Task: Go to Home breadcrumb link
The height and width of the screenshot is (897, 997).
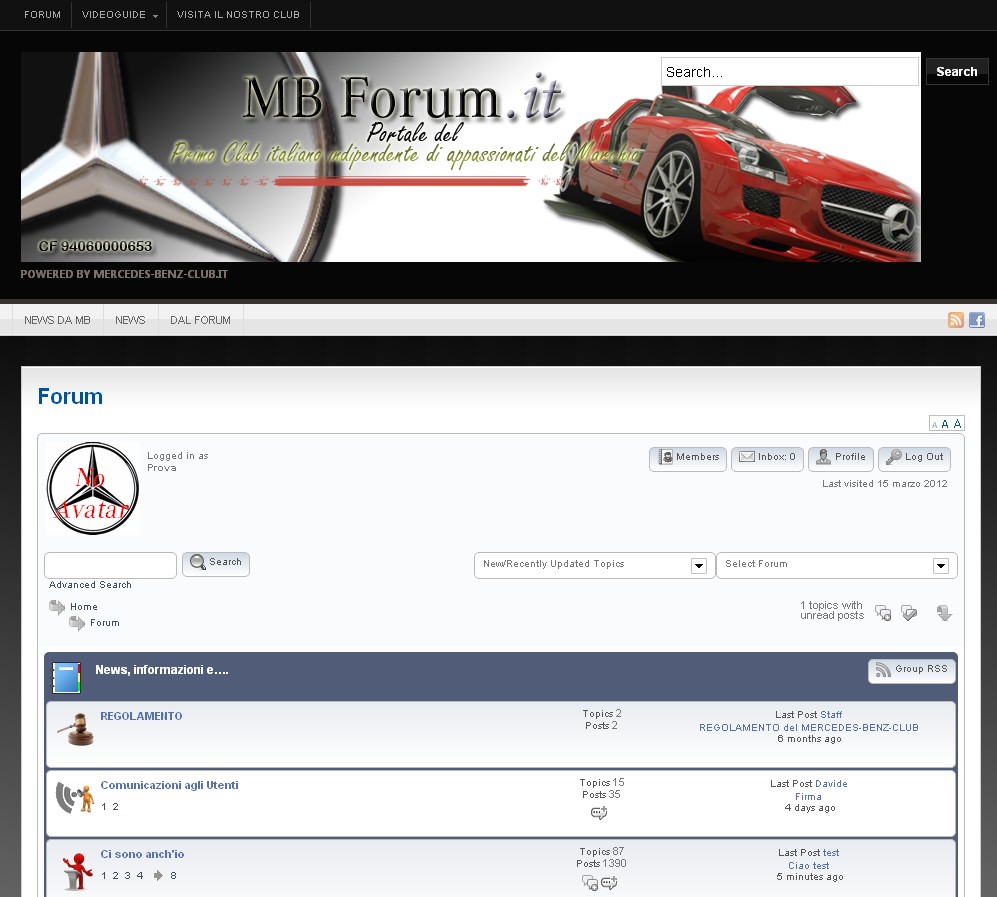Action: (84, 607)
